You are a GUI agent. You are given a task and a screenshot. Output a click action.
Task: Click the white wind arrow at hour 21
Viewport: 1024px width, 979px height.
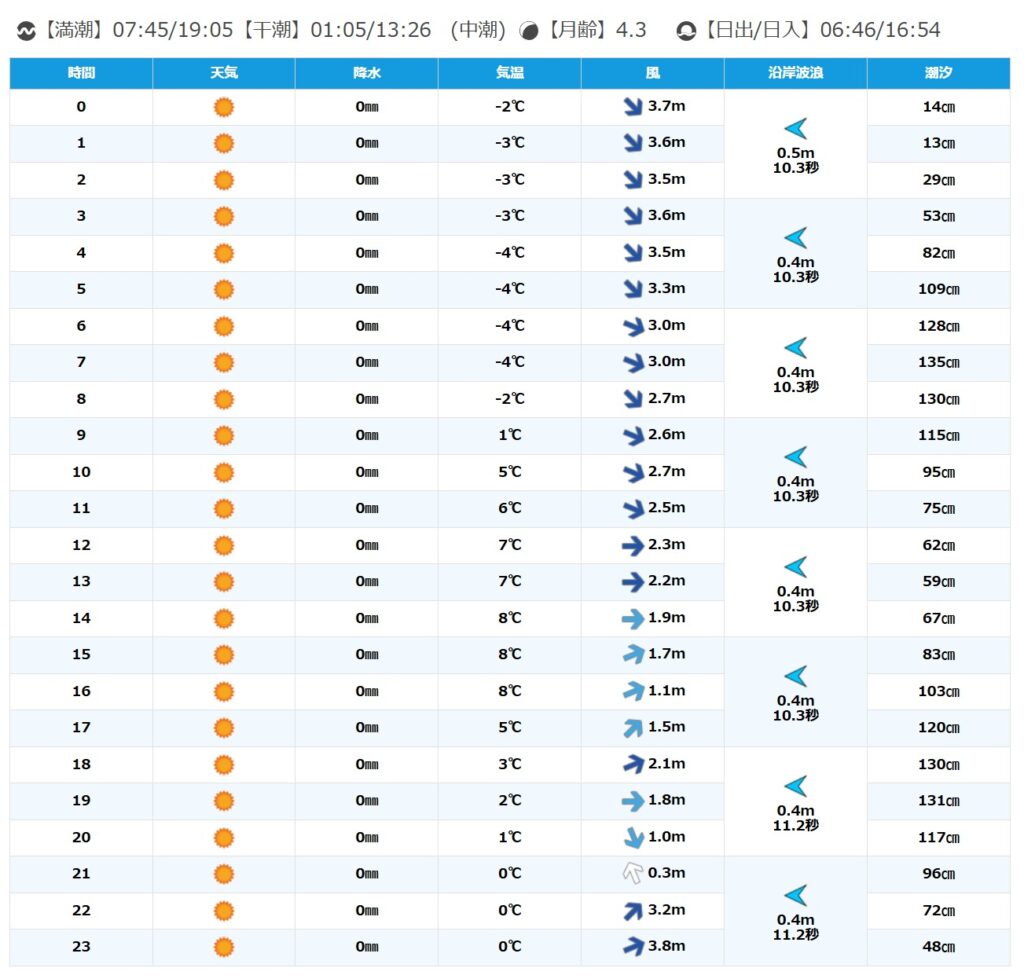coord(632,873)
